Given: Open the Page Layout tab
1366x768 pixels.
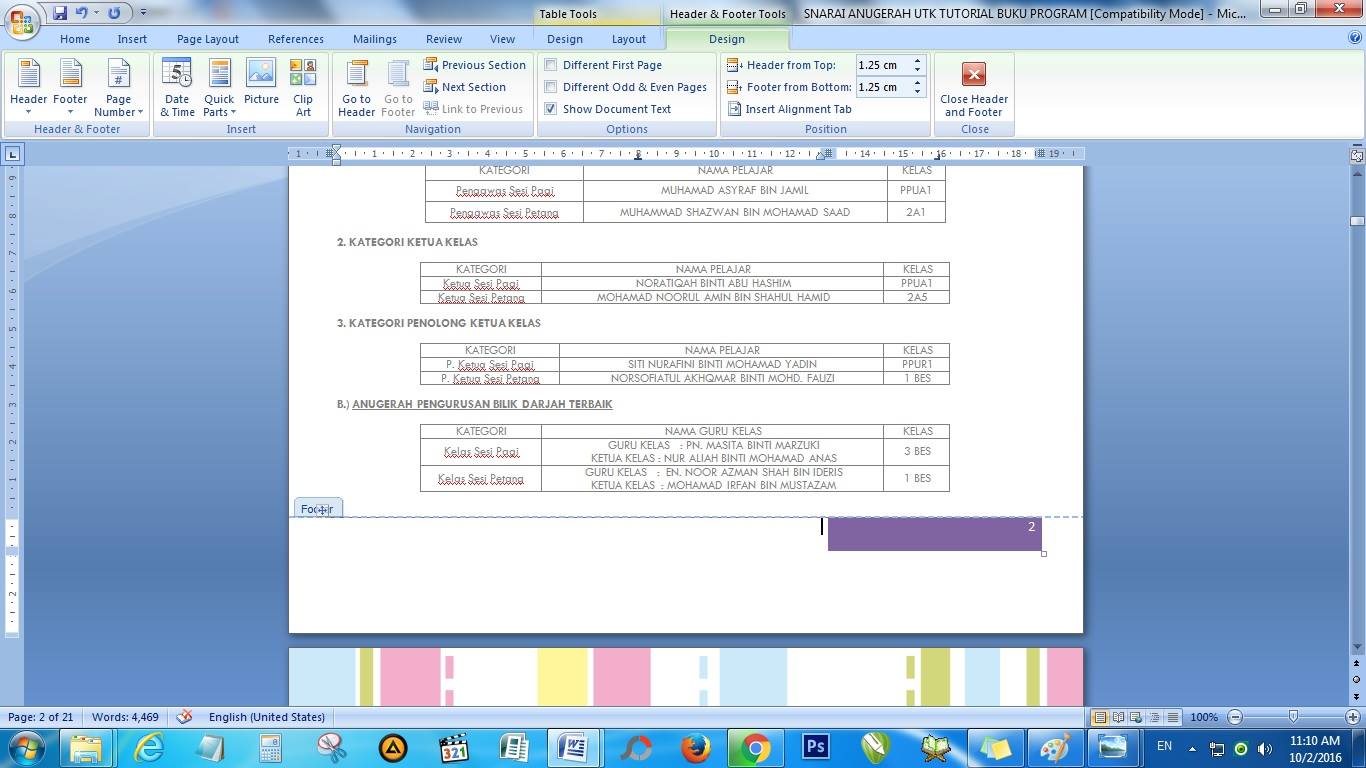Looking at the screenshot, I should coord(208,39).
